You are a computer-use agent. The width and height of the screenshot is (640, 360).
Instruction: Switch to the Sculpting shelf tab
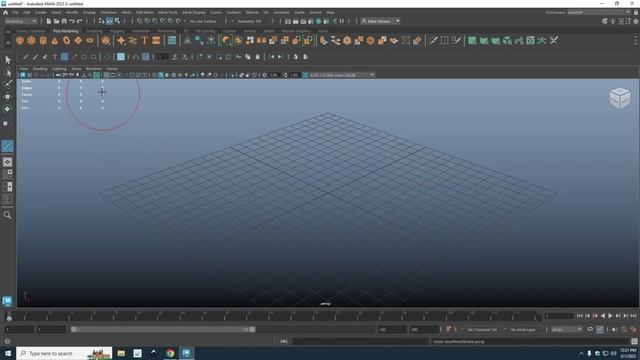click(x=94, y=31)
